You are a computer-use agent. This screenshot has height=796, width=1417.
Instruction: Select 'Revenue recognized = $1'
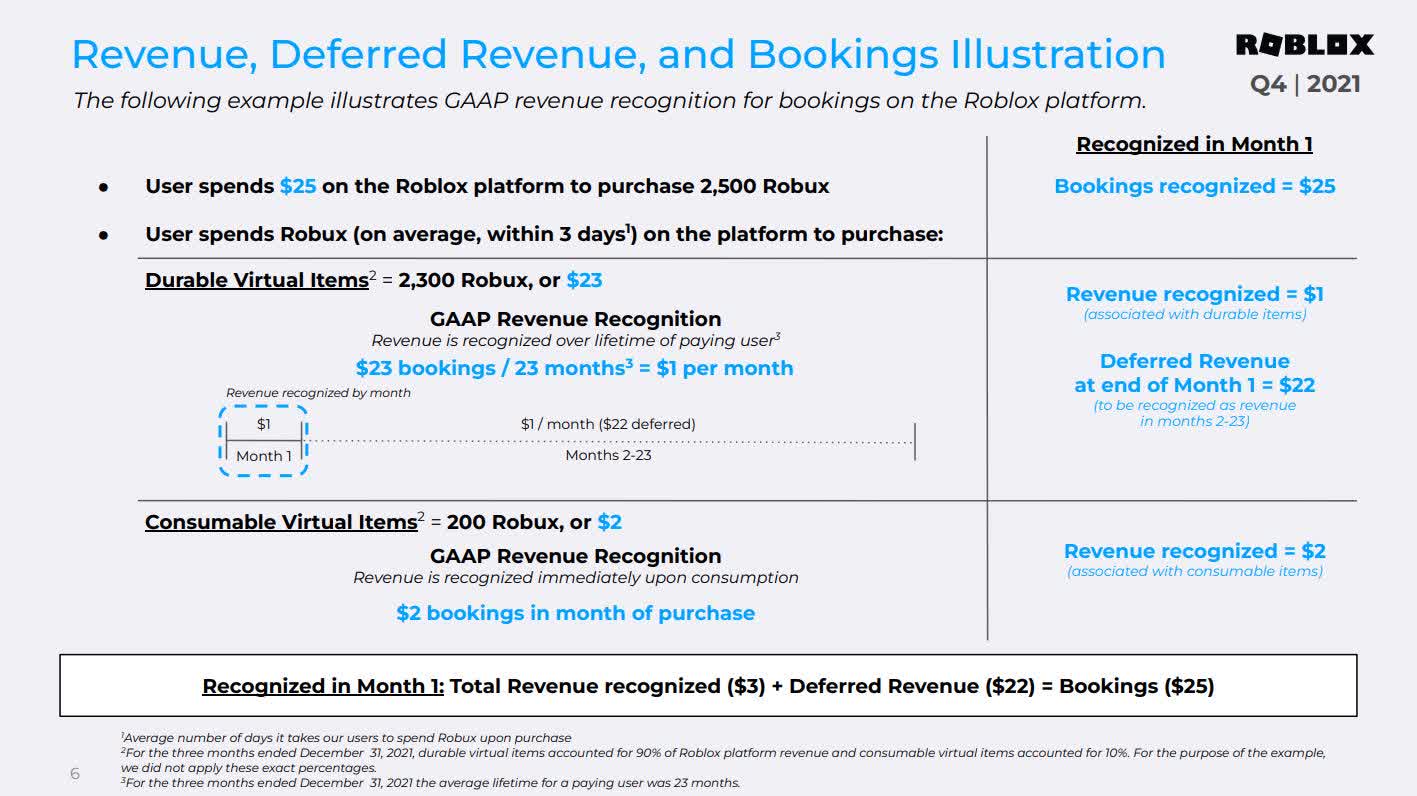(1195, 294)
